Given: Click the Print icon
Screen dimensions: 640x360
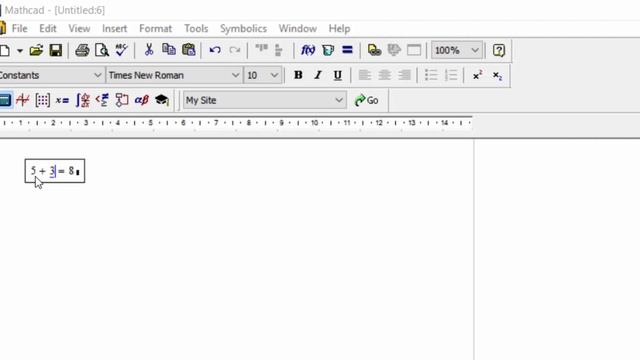Looking at the screenshot, I should (82, 51).
